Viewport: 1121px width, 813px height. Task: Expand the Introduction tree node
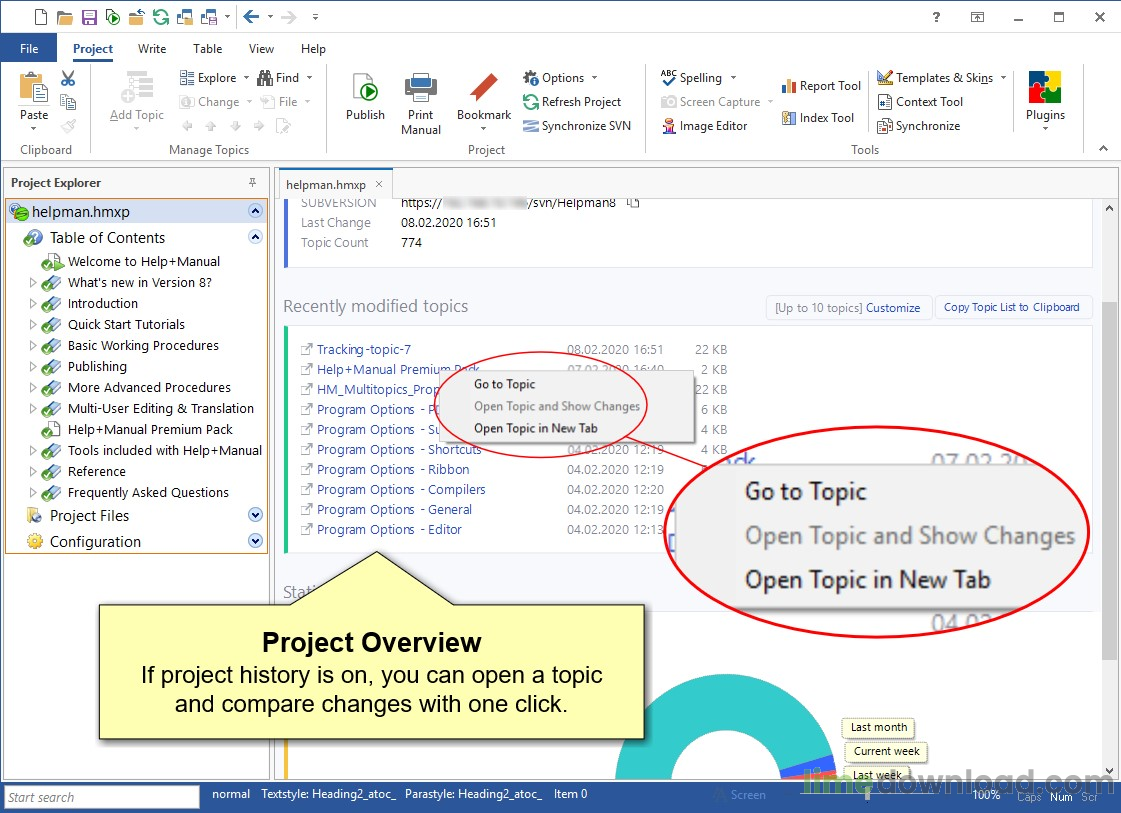pyautogui.click(x=32, y=303)
